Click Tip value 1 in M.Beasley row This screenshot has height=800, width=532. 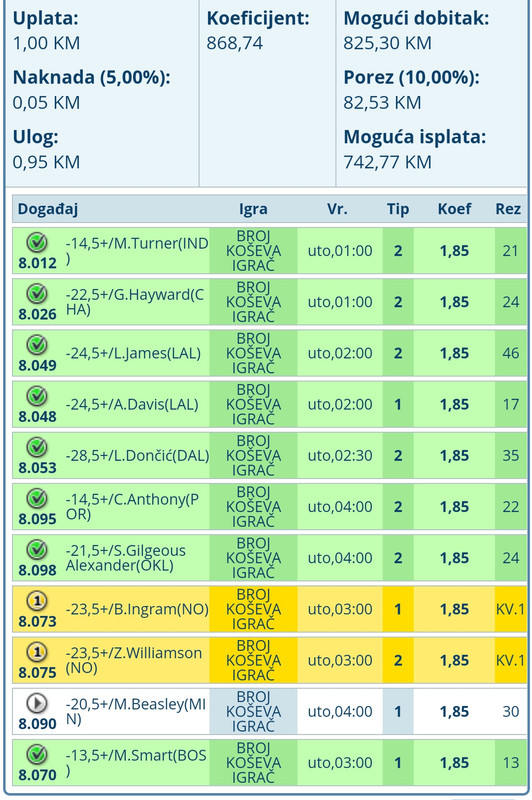point(398,711)
